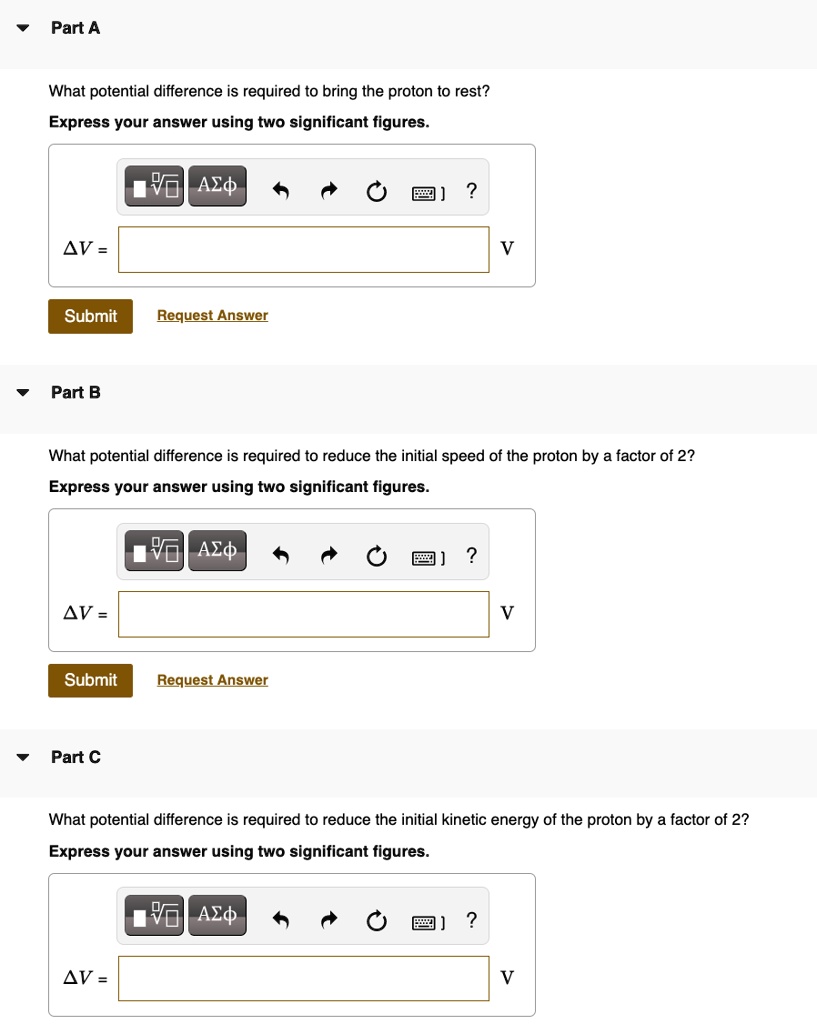Select the ΑΣφ symbols icon in Part C
This screenshot has width=817, height=1024.
point(217,914)
